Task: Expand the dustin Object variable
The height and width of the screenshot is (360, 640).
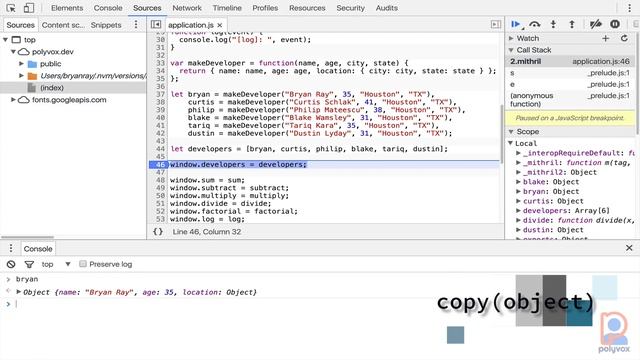Action: (x=518, y=230)
